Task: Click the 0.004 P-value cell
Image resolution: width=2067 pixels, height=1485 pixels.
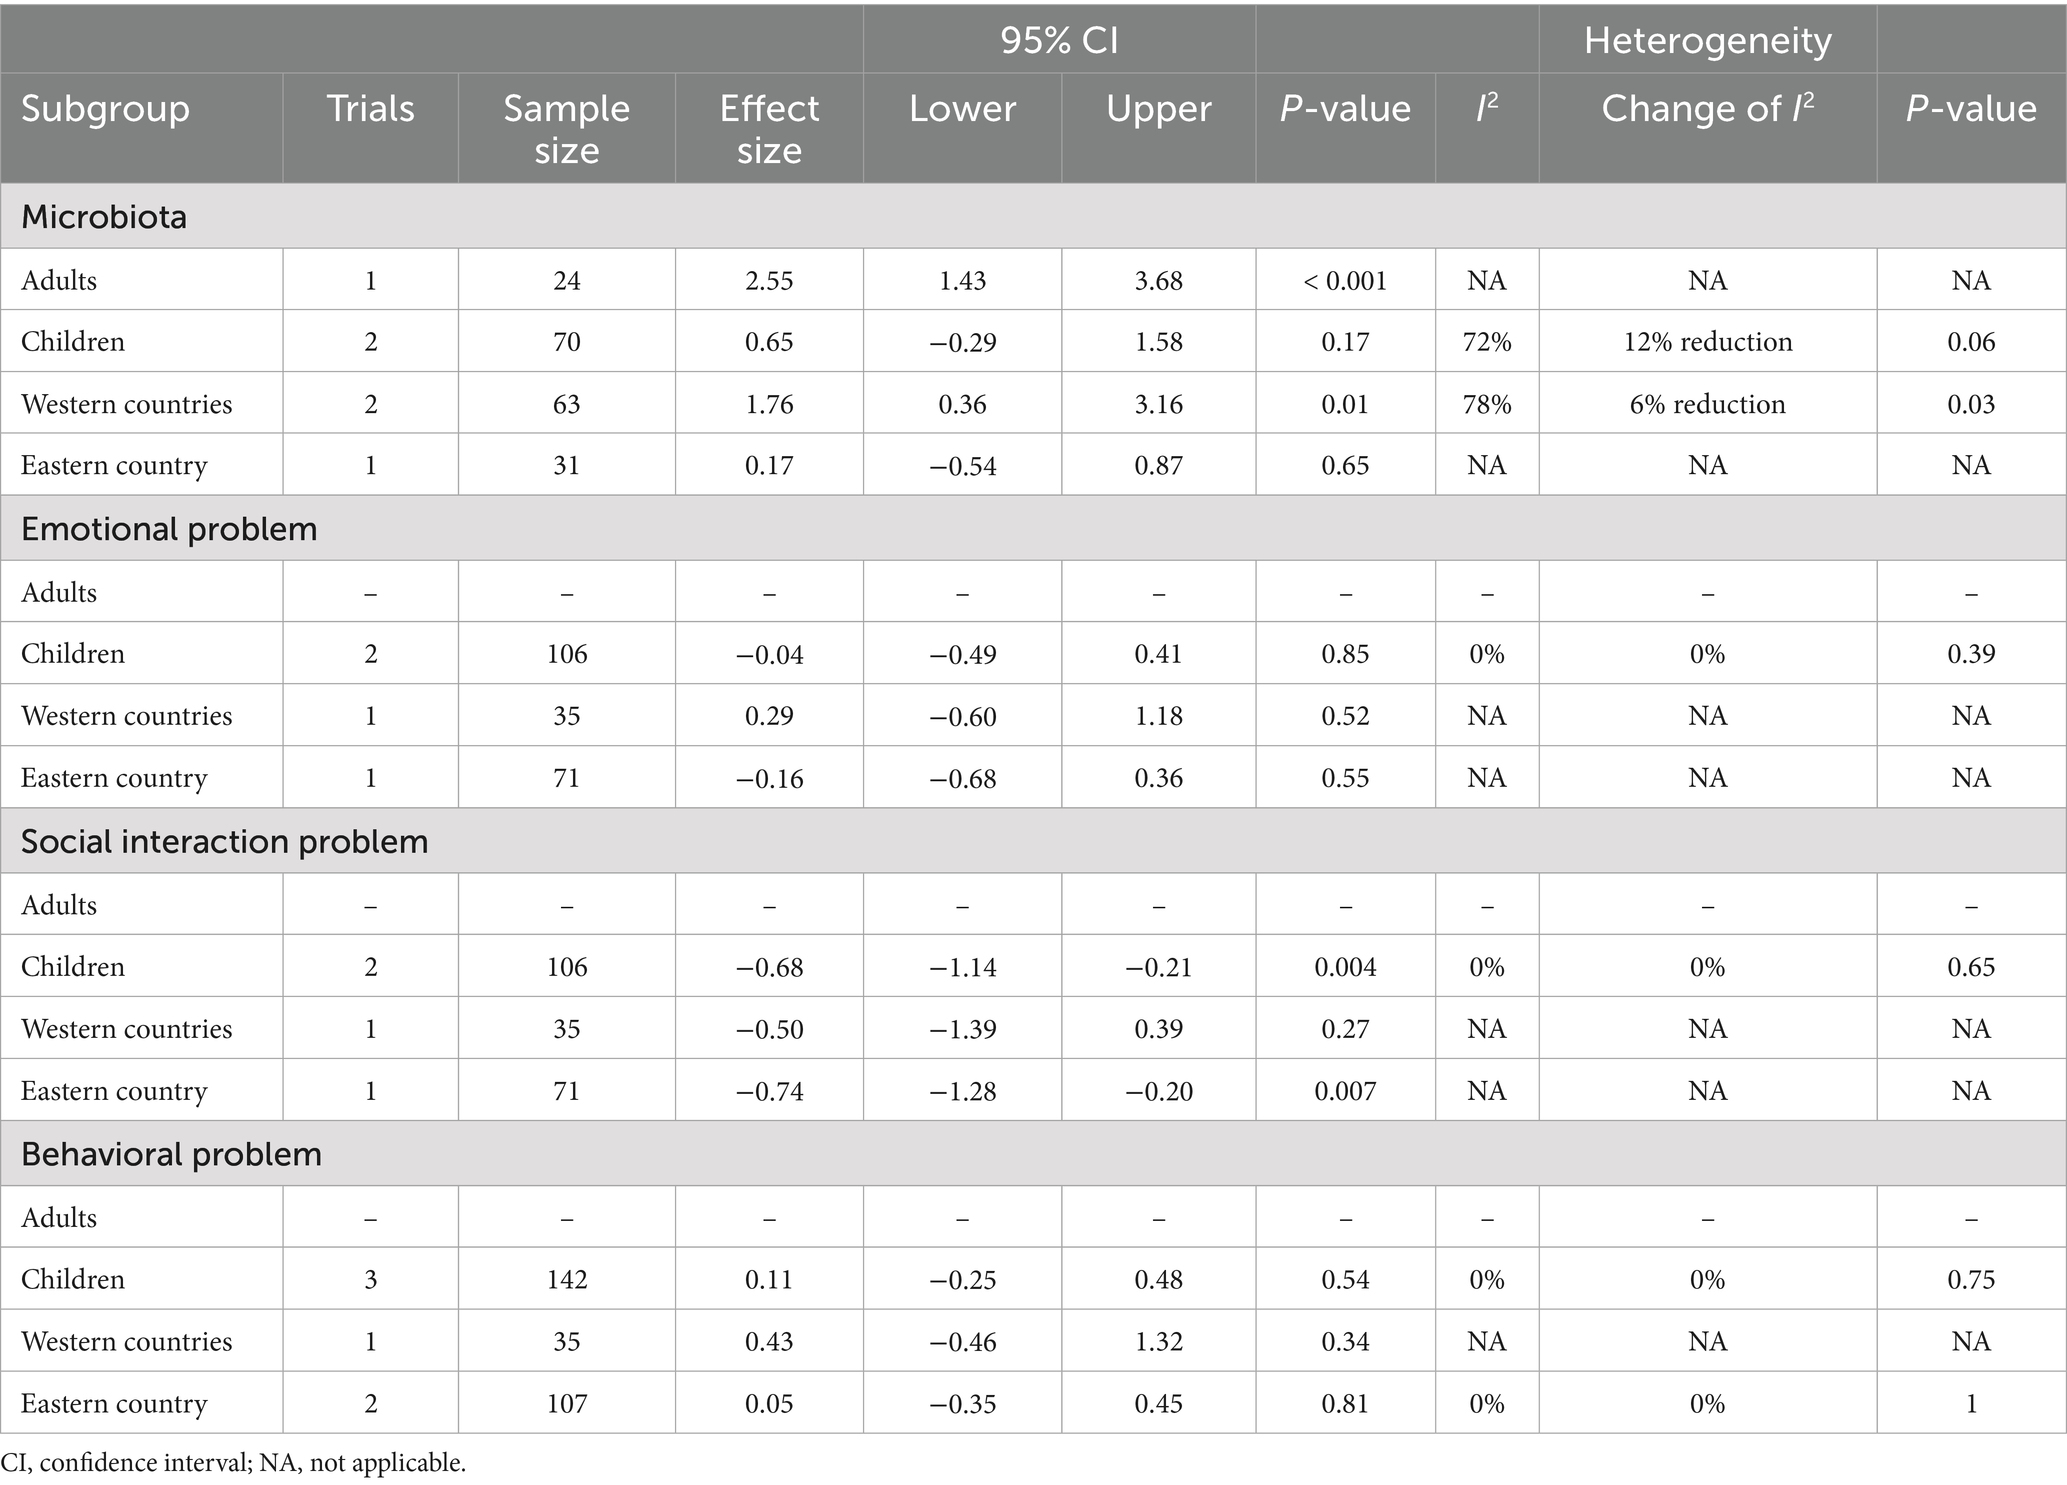Action: (x=1345, y=967)
